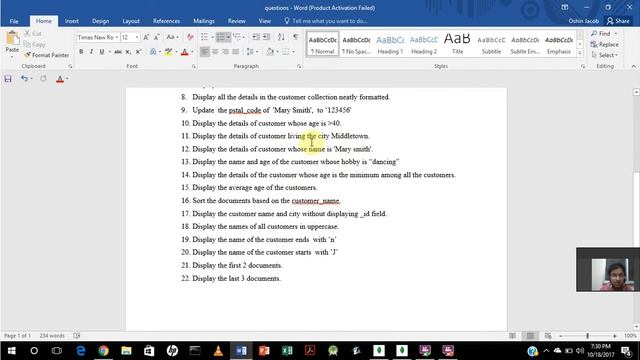640x360 pixels.
Task: Switch to Print Layout view in status bar
Action: pos(530,336)
